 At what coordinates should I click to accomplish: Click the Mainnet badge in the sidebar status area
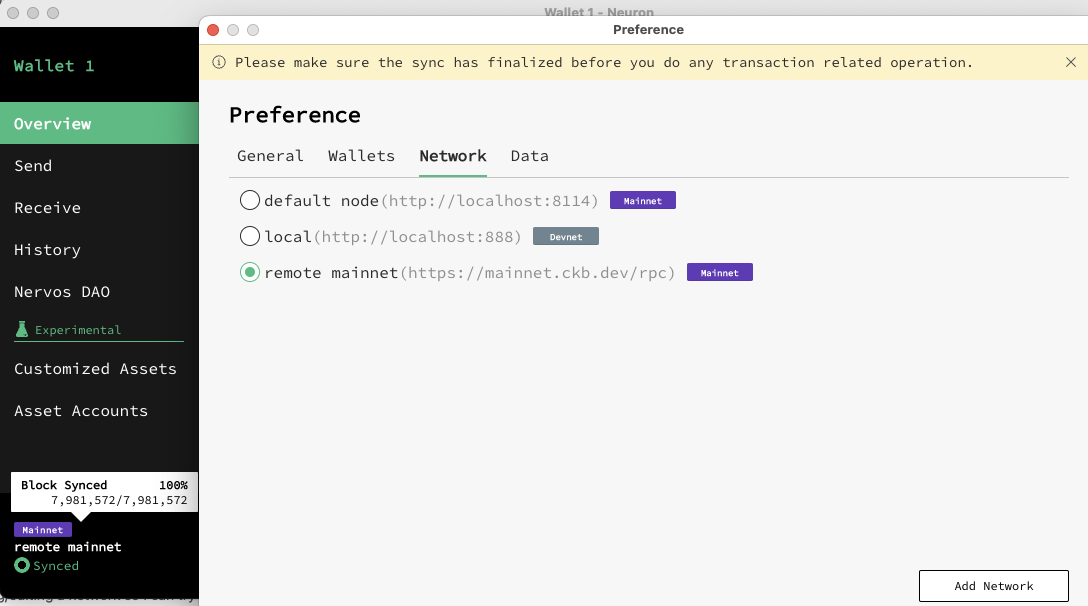[x=42, y=529]
